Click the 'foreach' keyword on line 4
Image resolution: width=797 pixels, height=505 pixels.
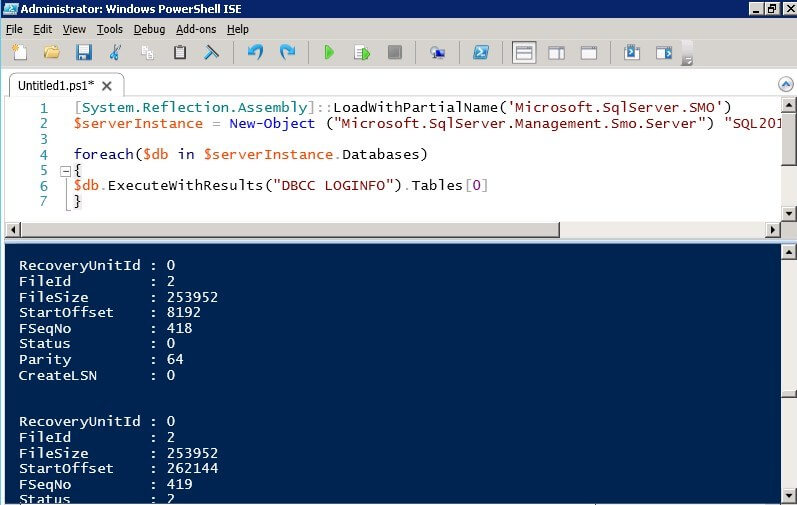[x=104, y=154]
